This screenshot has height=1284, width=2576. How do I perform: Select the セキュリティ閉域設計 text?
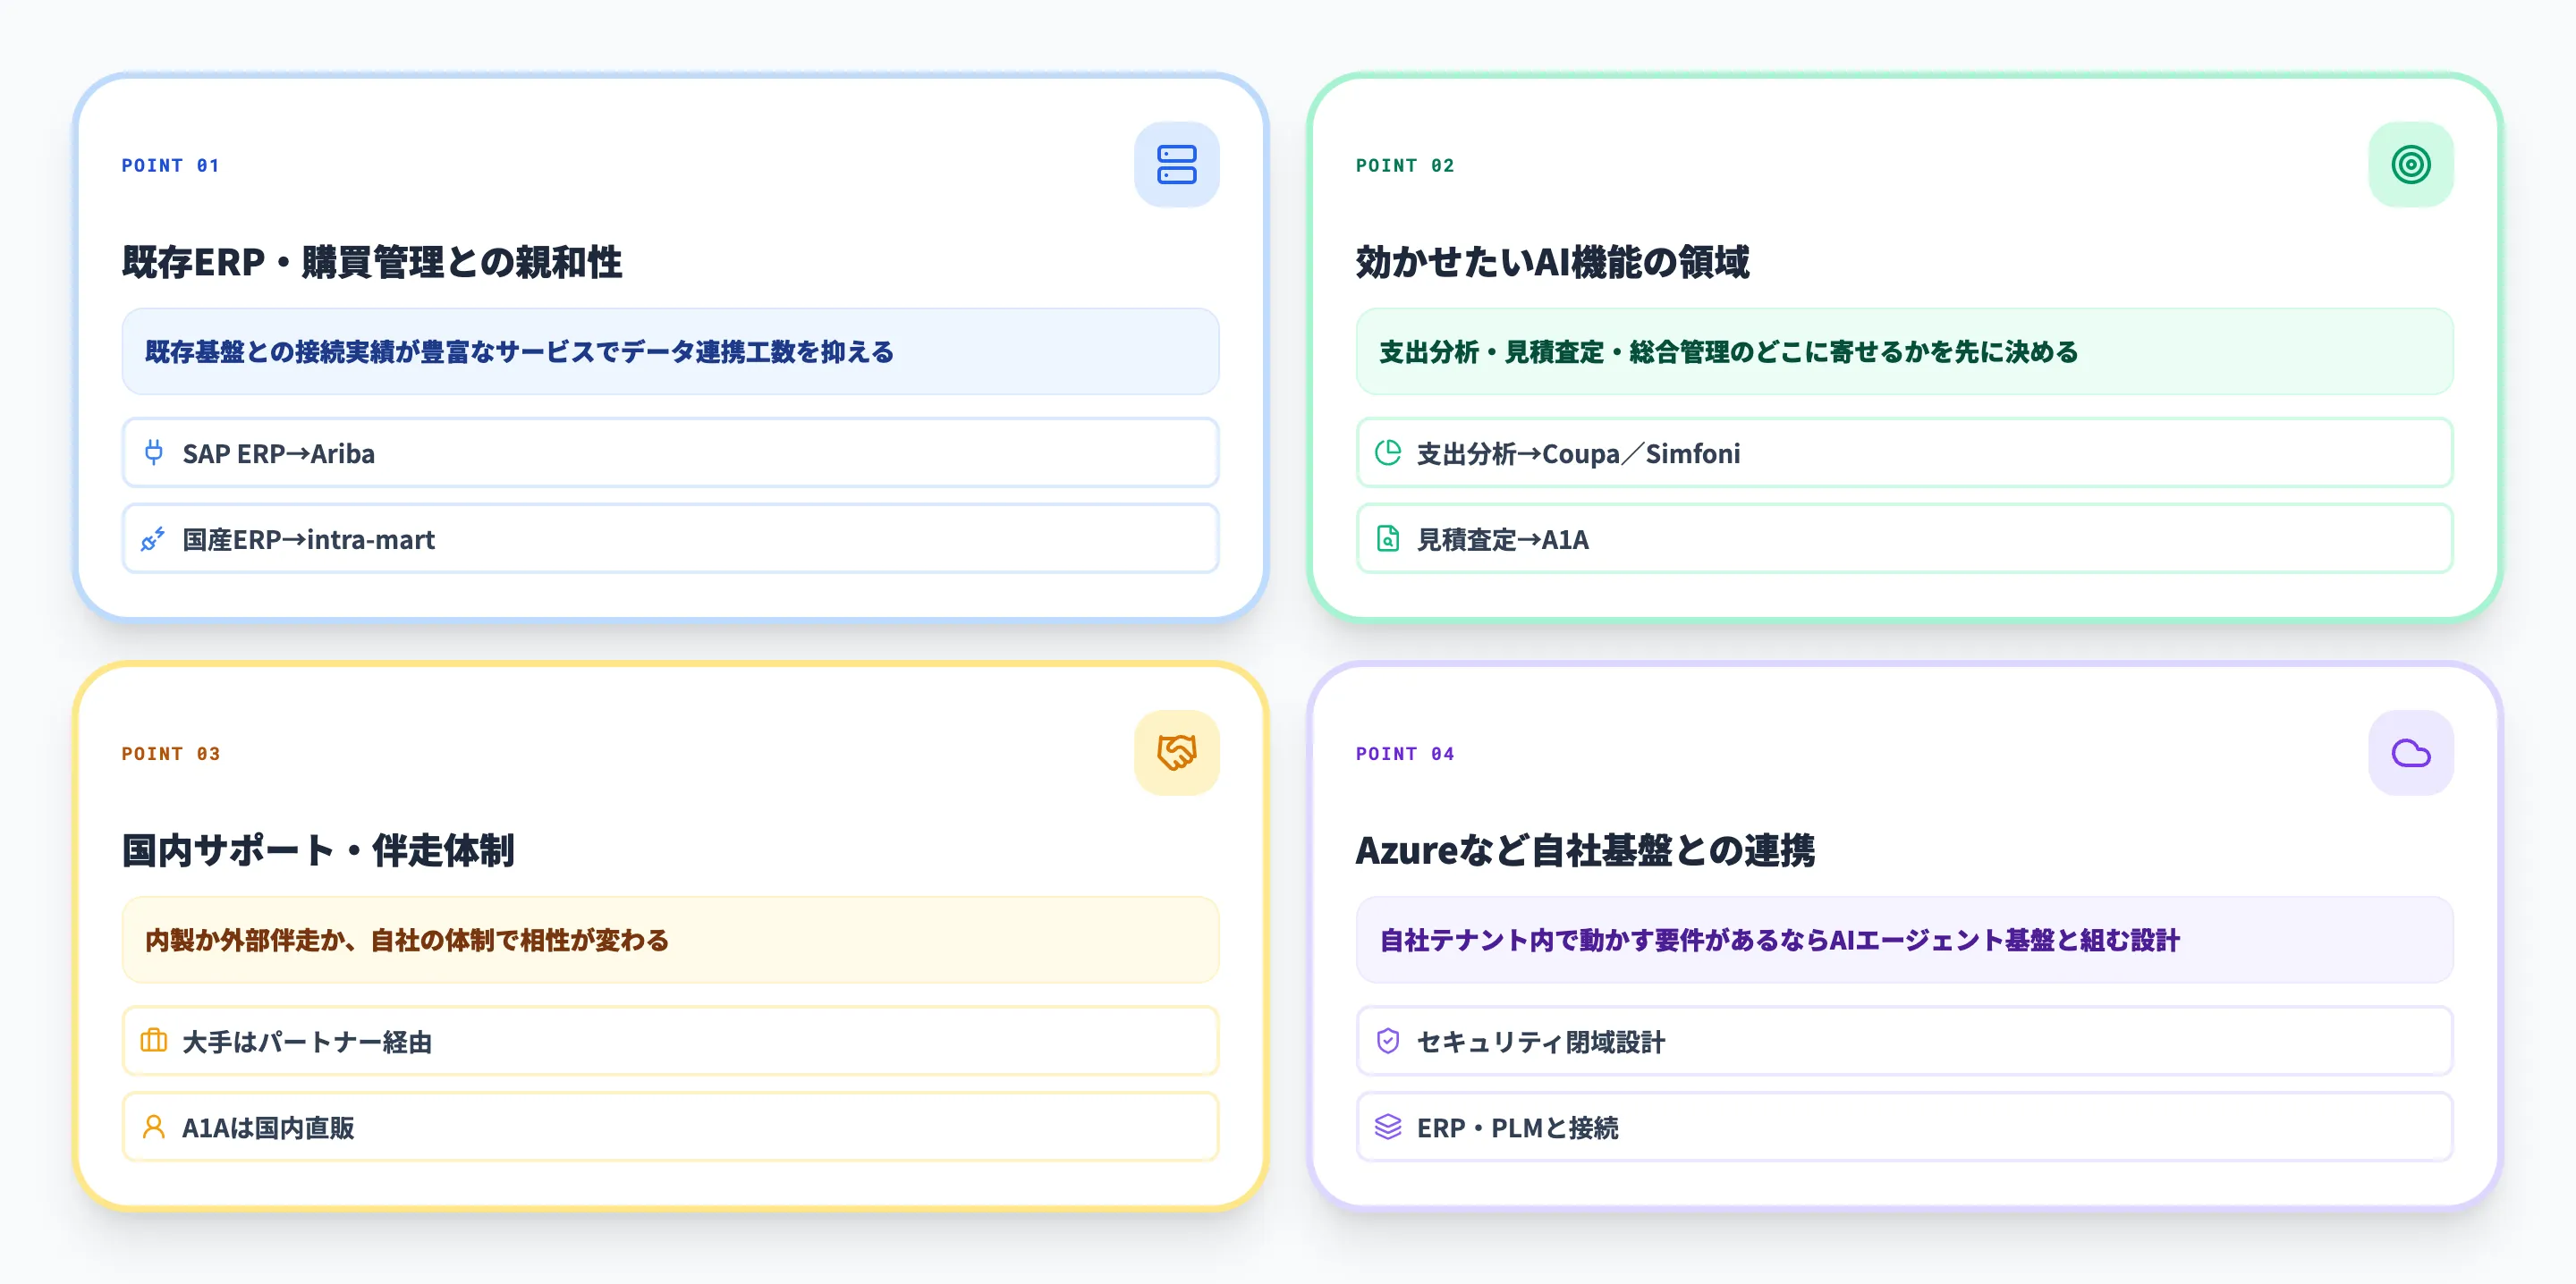click(x=1540, y=1042)
